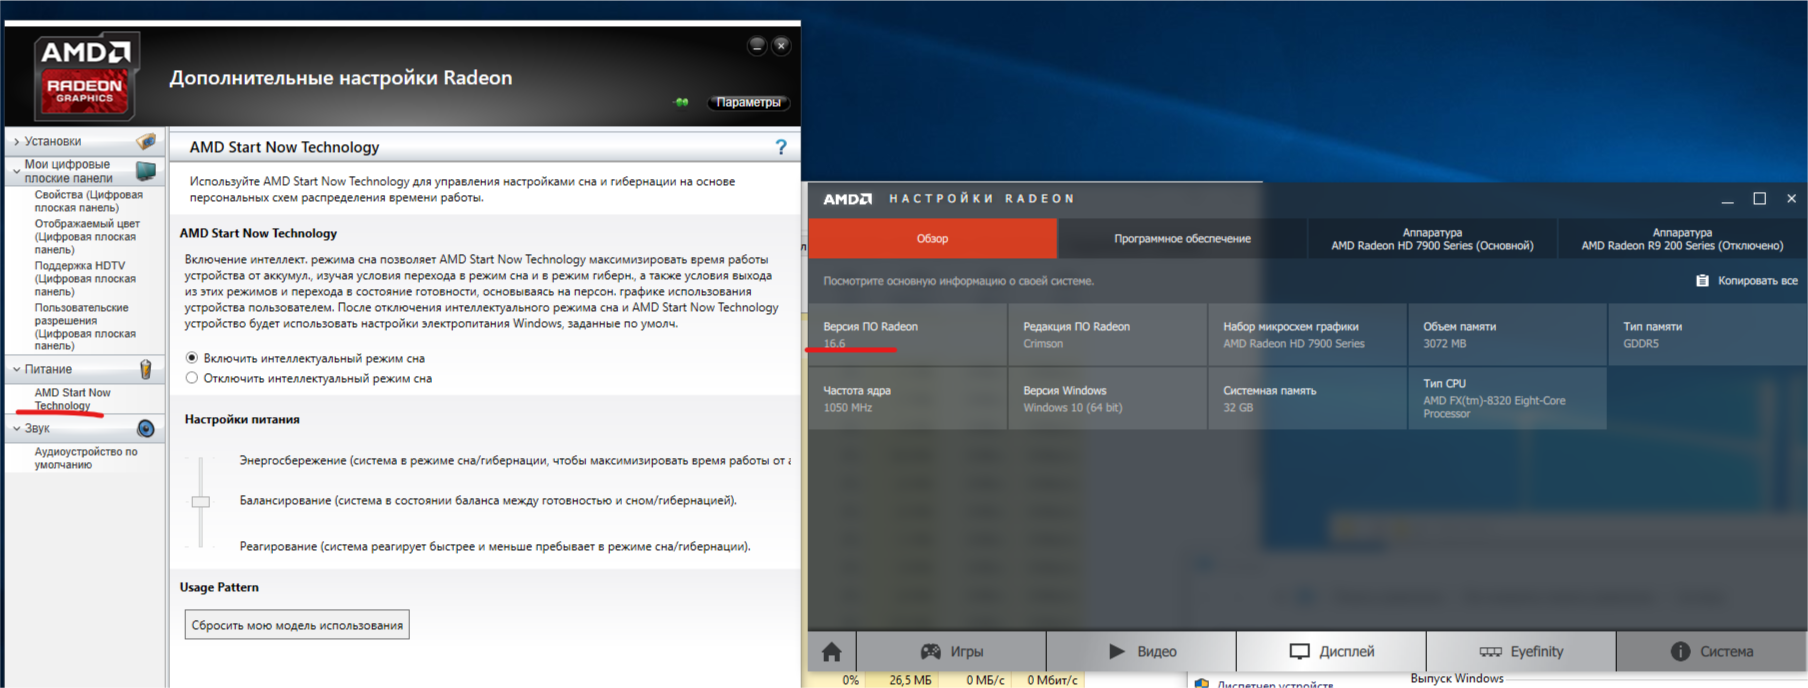Click the Питание battery icon
The width and height of the screenshot is (1808, 688).
coord(146,369)
